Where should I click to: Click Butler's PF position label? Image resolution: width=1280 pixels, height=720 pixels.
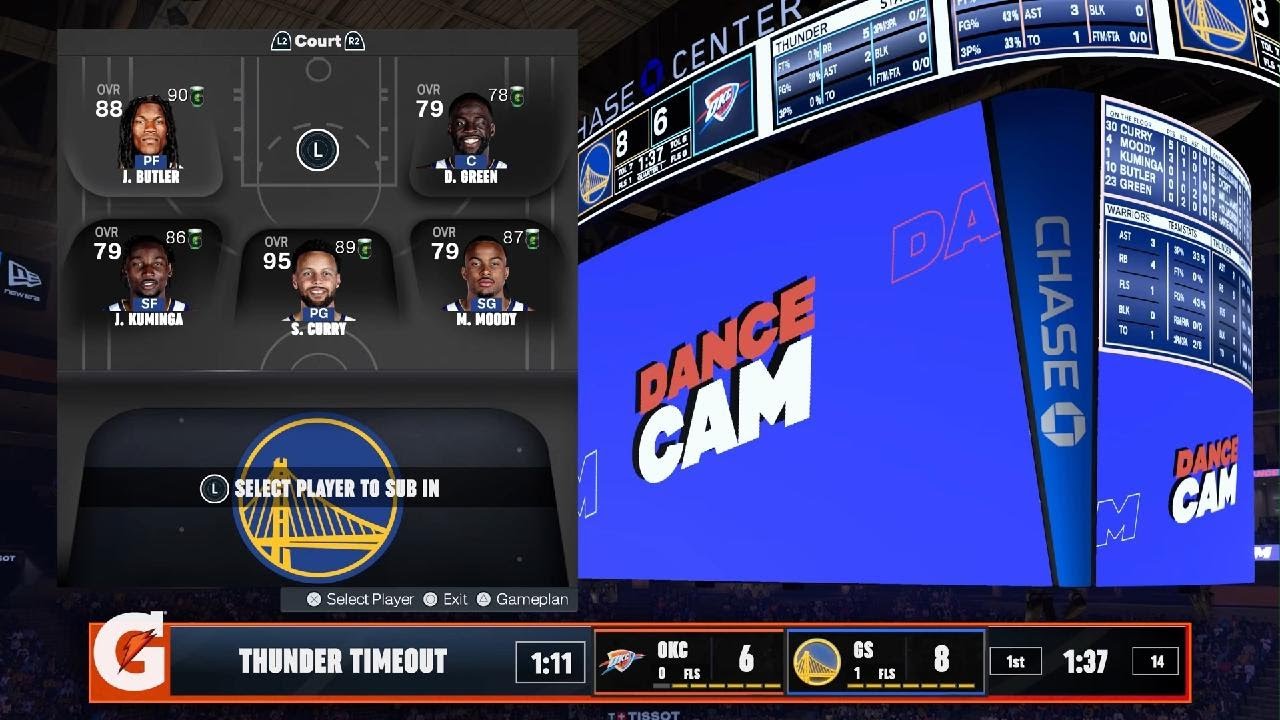(151, 160)
